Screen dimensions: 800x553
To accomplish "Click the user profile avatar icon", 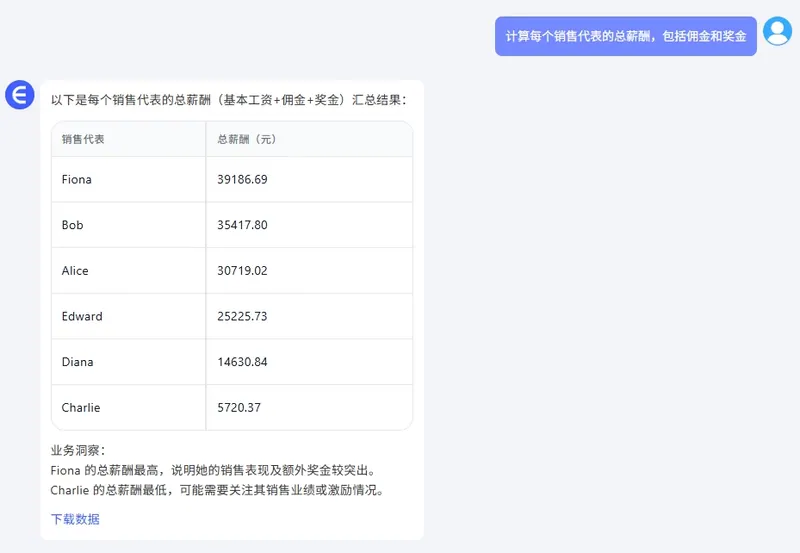I will (777, 31).
